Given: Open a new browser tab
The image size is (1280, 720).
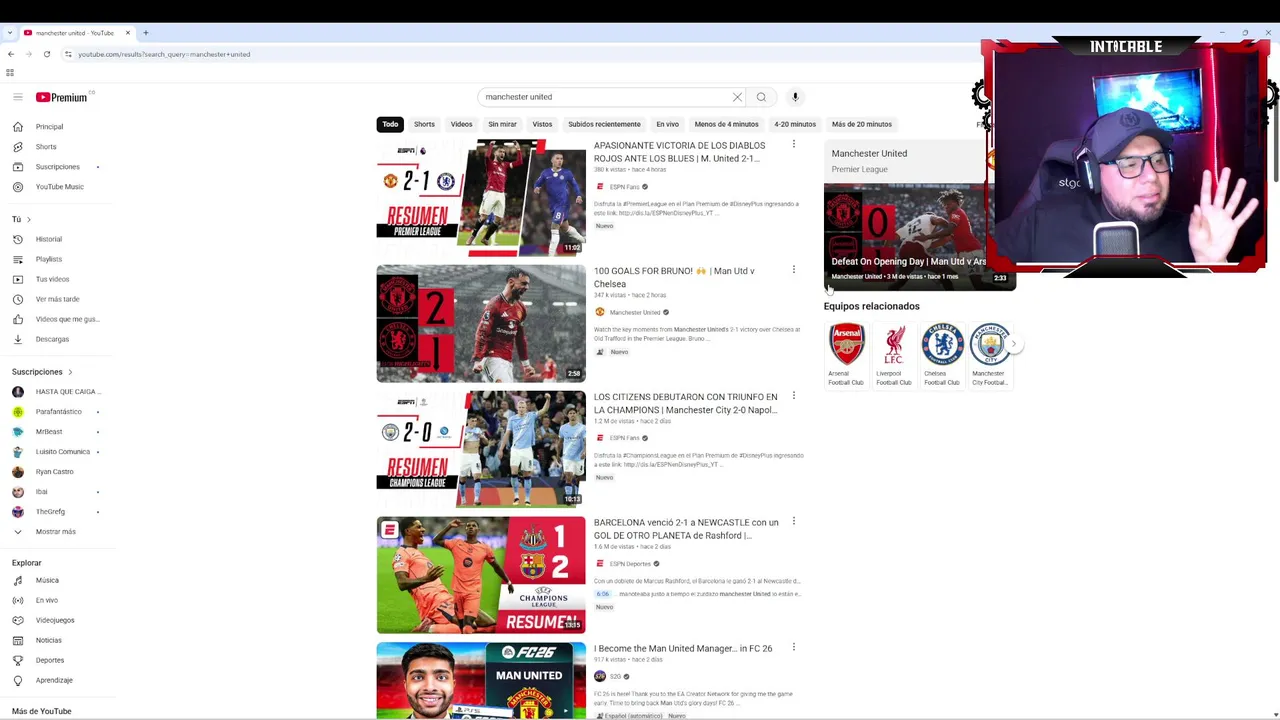Looking at the screenshot, I should 145,33.
